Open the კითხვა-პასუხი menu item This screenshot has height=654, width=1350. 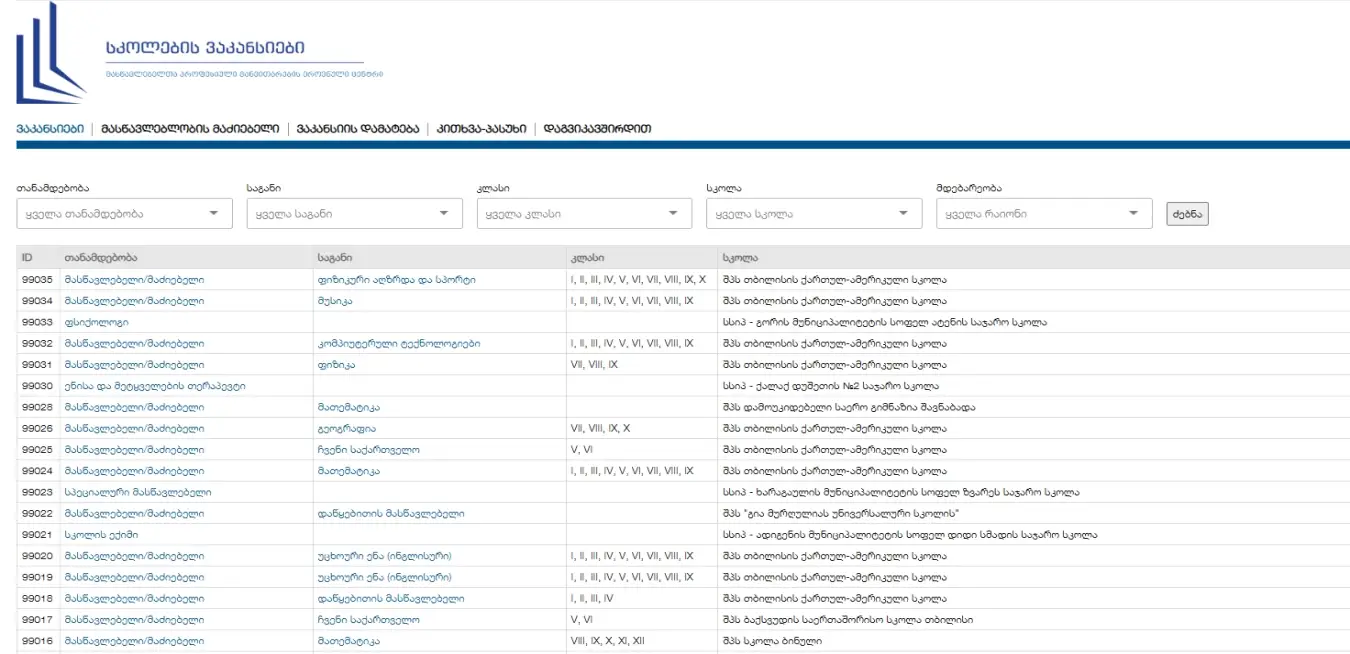481,129
